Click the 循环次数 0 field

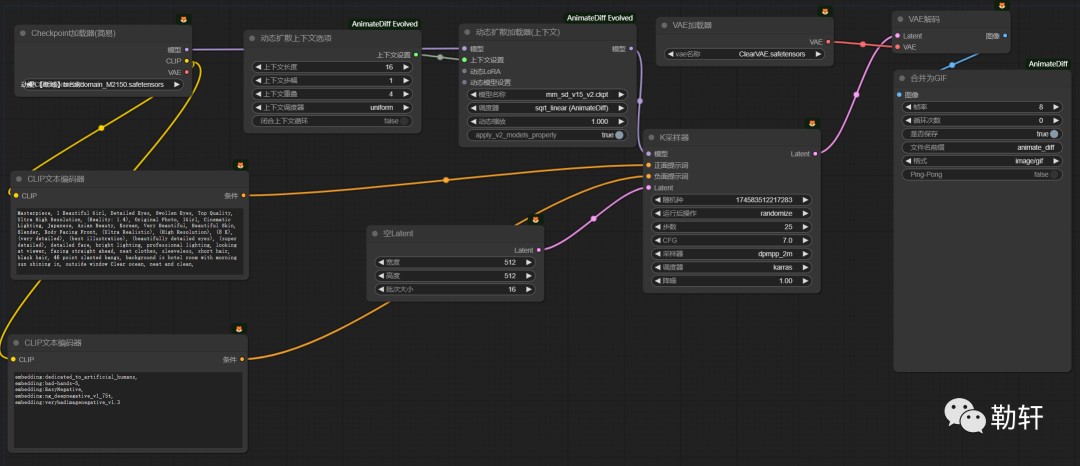pos(982,120)
